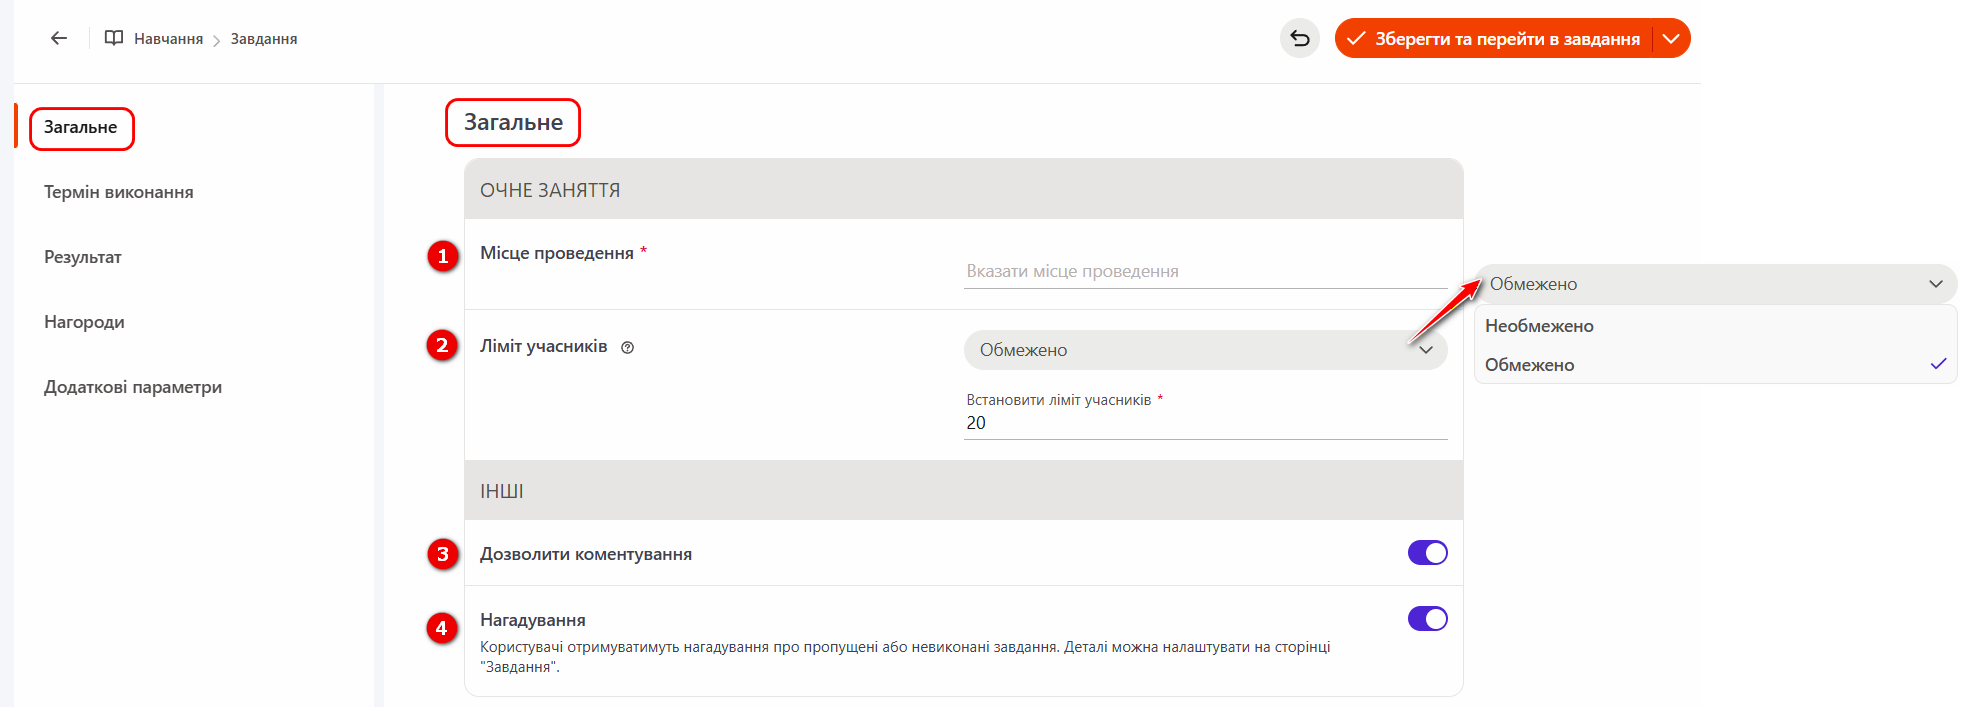Click the red number 4 marker
Image resolution: width=1969 pixels, height=707 pixels.
(442, 629)
